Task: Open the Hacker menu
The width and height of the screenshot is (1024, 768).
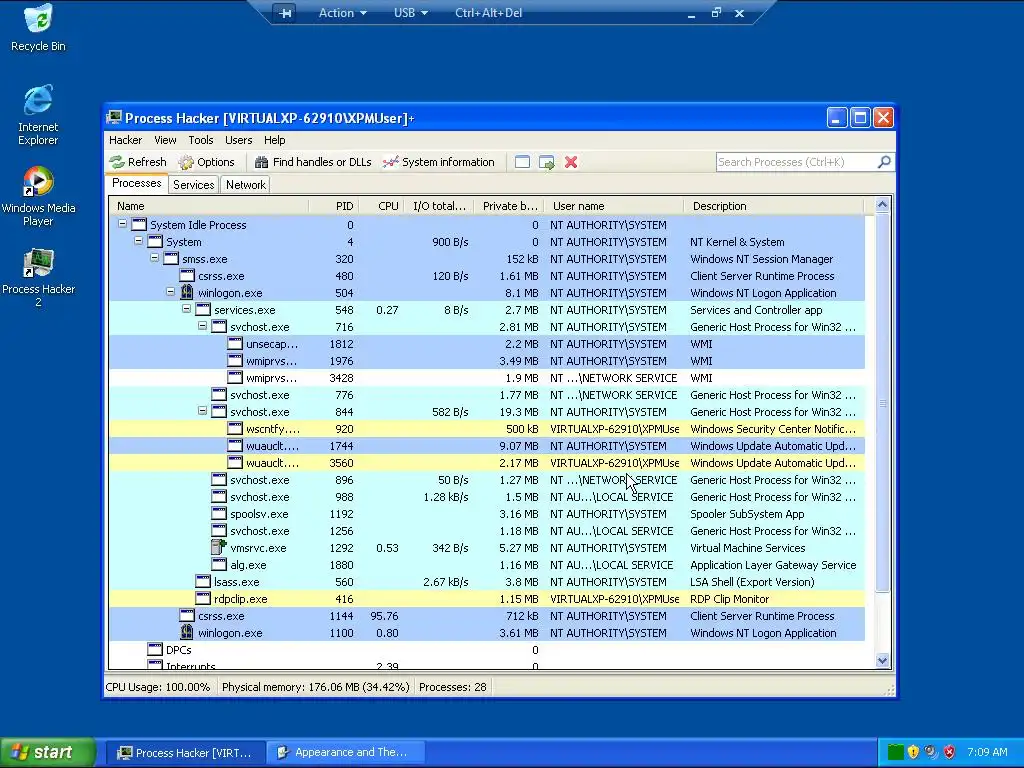Action: (x=125, y=140)
